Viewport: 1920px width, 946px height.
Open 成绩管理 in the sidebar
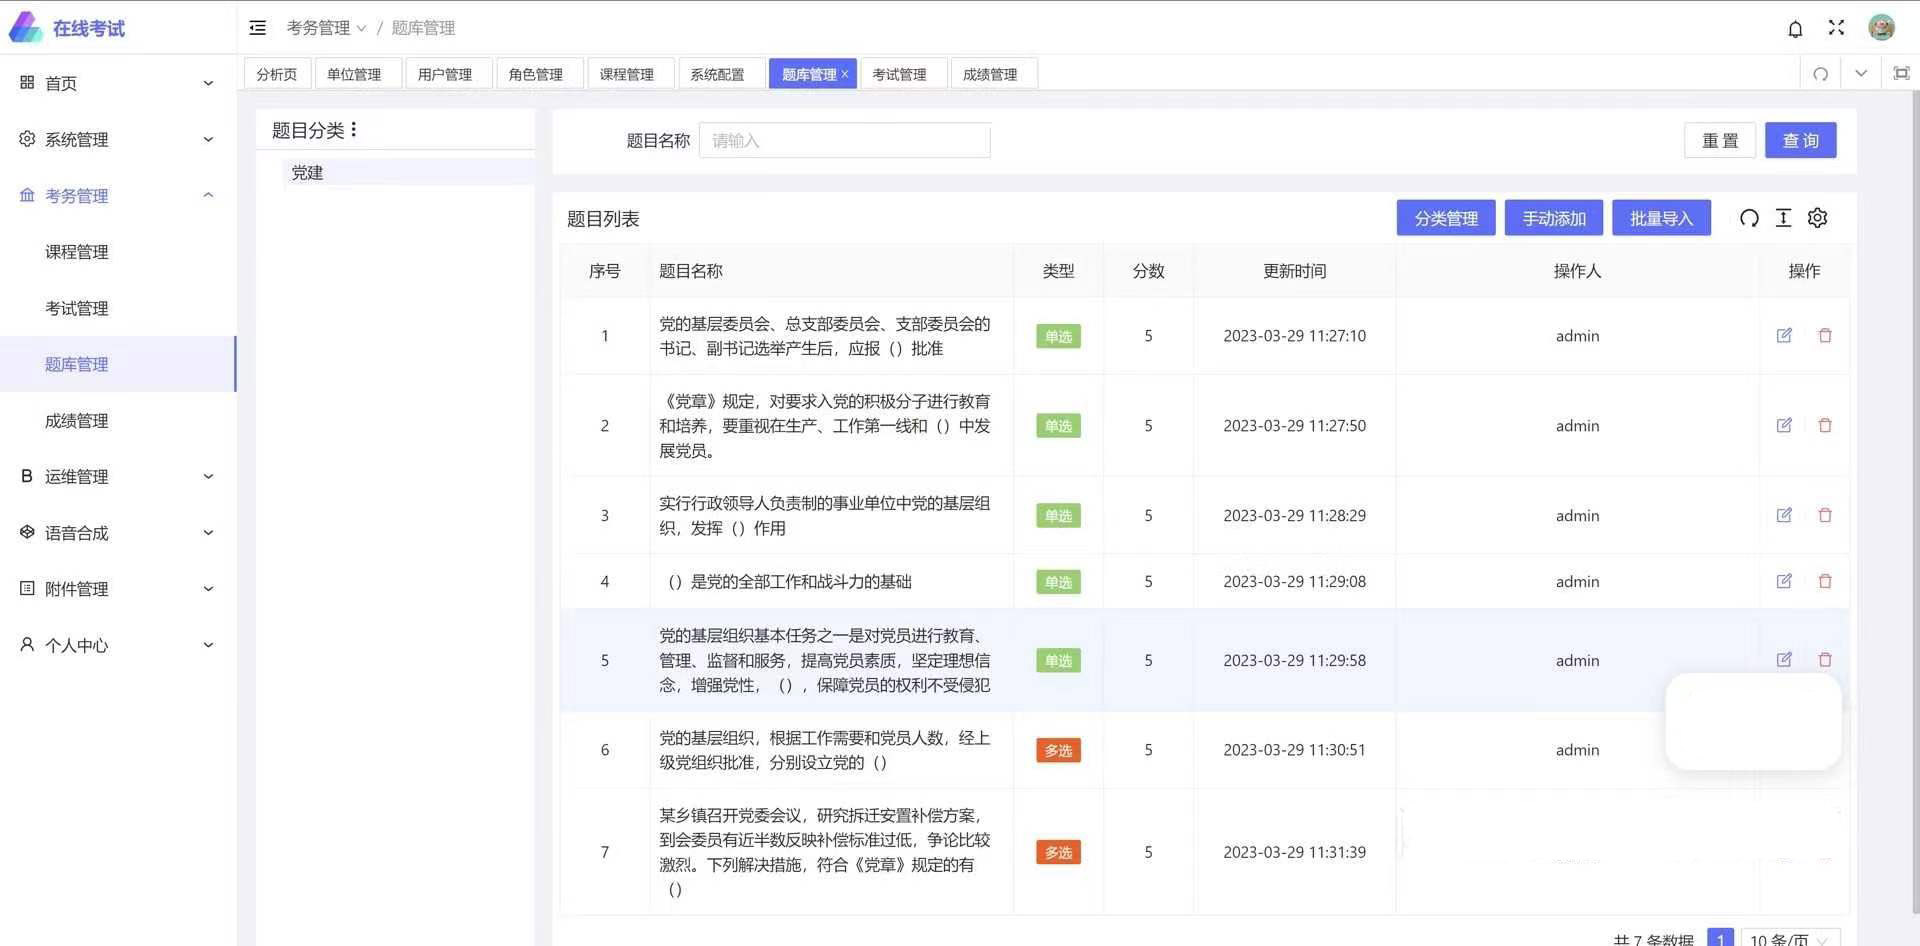click(x=77, y=421)
